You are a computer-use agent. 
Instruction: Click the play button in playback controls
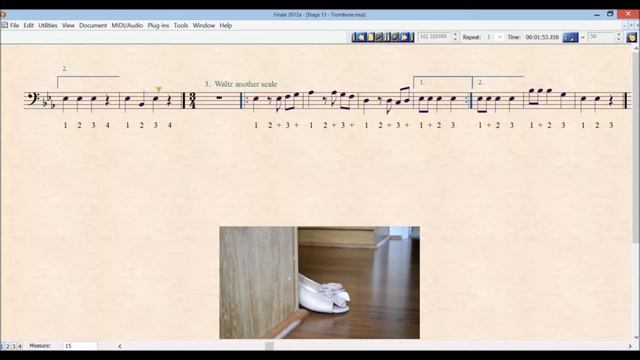[379, 37]
